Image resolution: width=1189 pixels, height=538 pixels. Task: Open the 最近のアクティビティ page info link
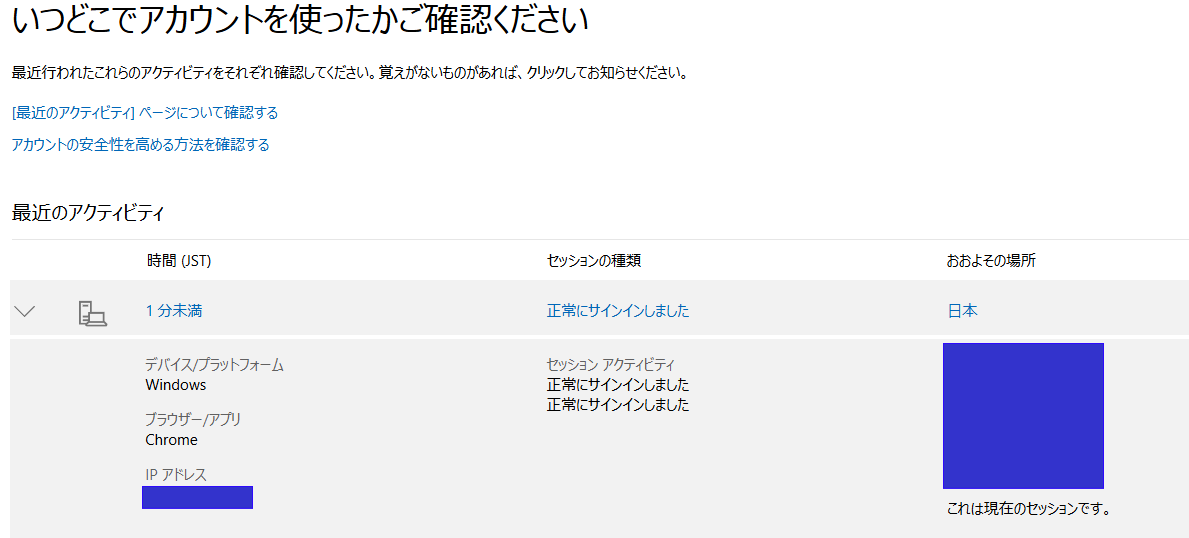[145, 113]
